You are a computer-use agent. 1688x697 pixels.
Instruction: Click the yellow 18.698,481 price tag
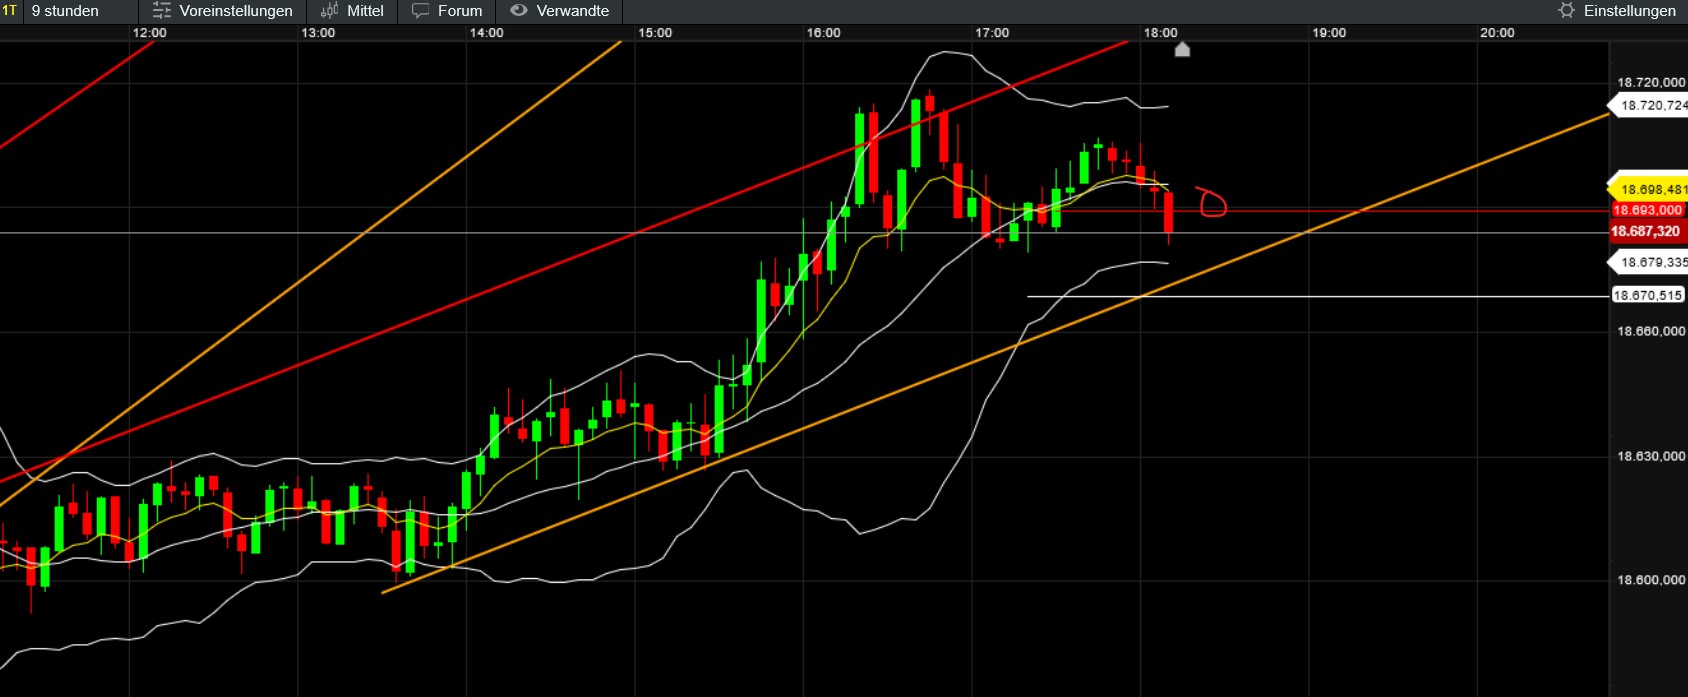[x=1647, y=189]
